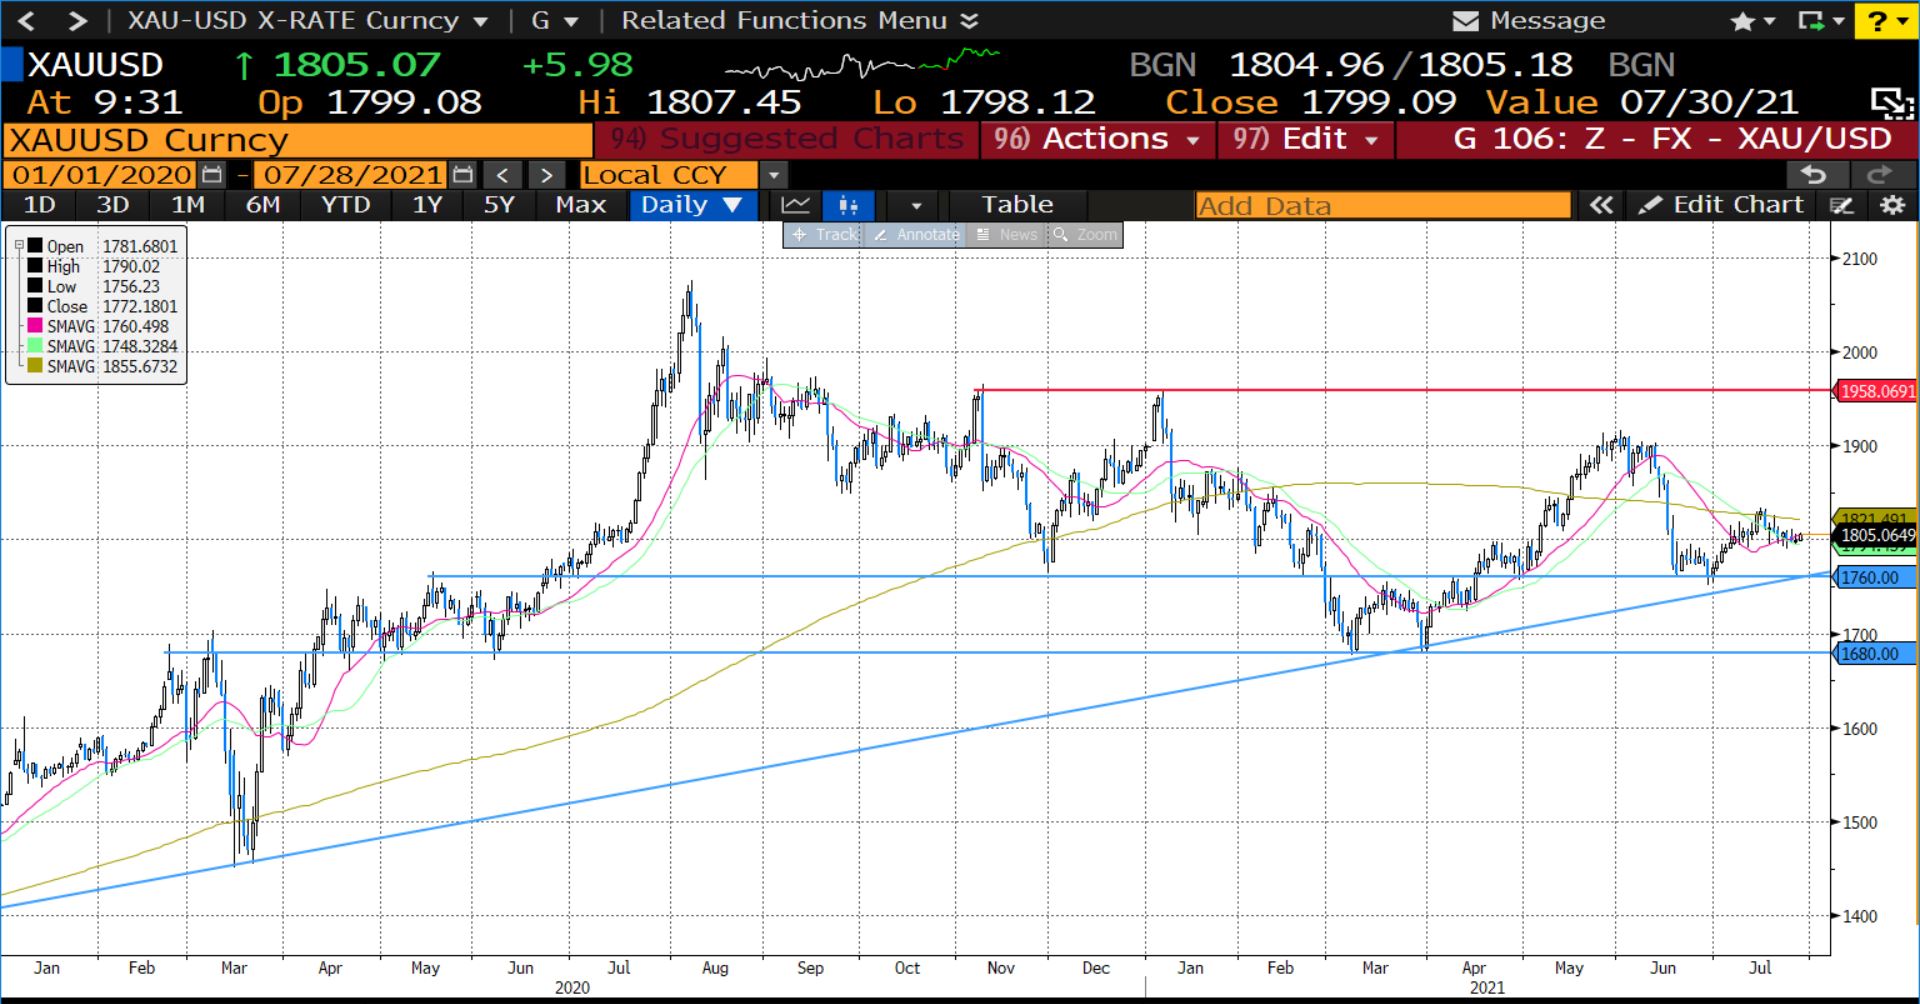Image resolution: width=1920 pixels, height=1004 pixels.
Task: Click the undo arrow icon
Action: (x=1813, y=175)
